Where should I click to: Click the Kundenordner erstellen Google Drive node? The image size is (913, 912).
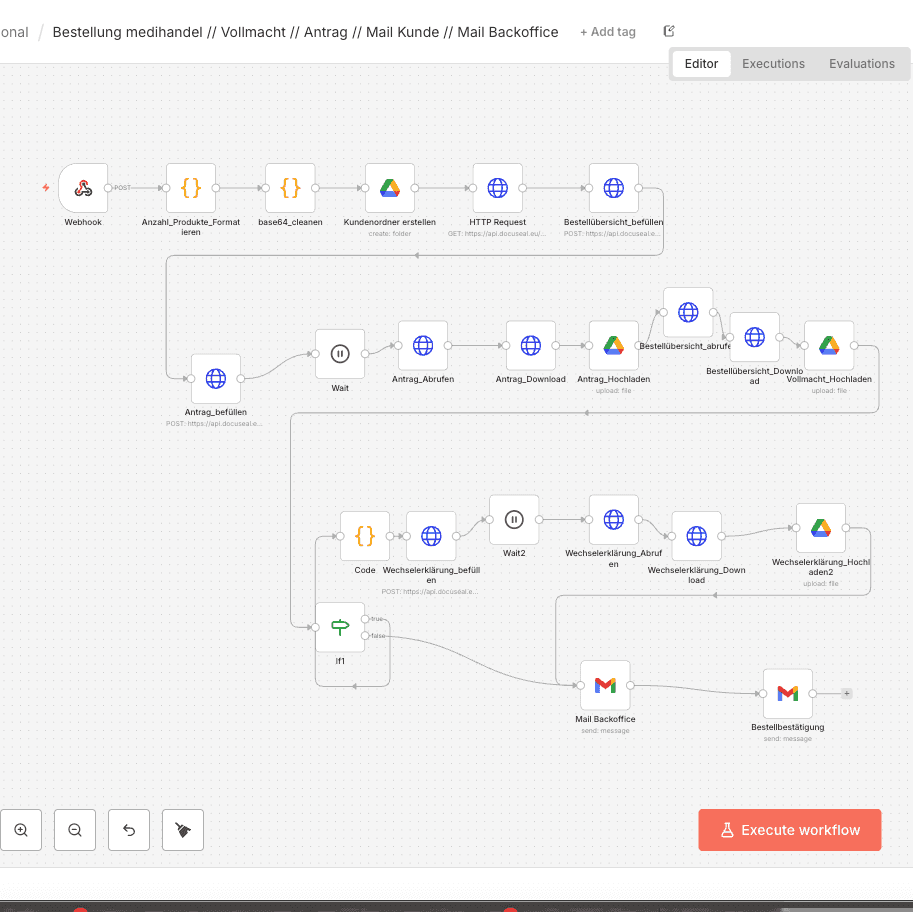[x=390, y=188]
